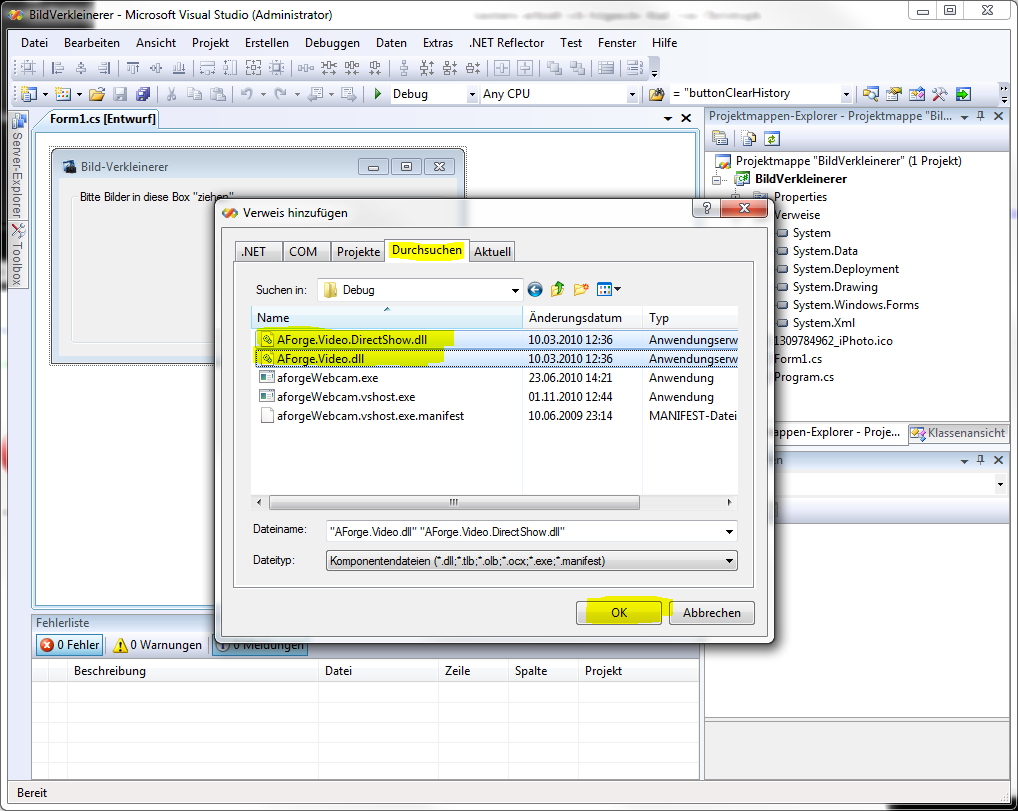
Task: Switch to the Projekte tab
Action: click(358, 252)
